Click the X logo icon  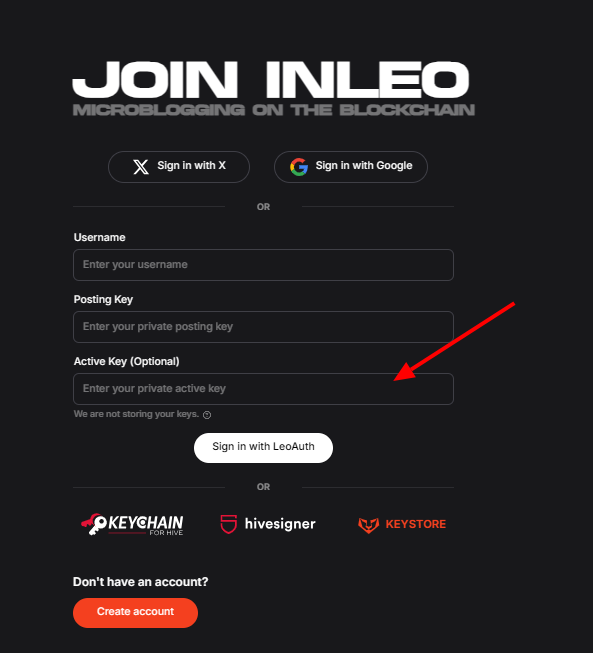[141, 167]
